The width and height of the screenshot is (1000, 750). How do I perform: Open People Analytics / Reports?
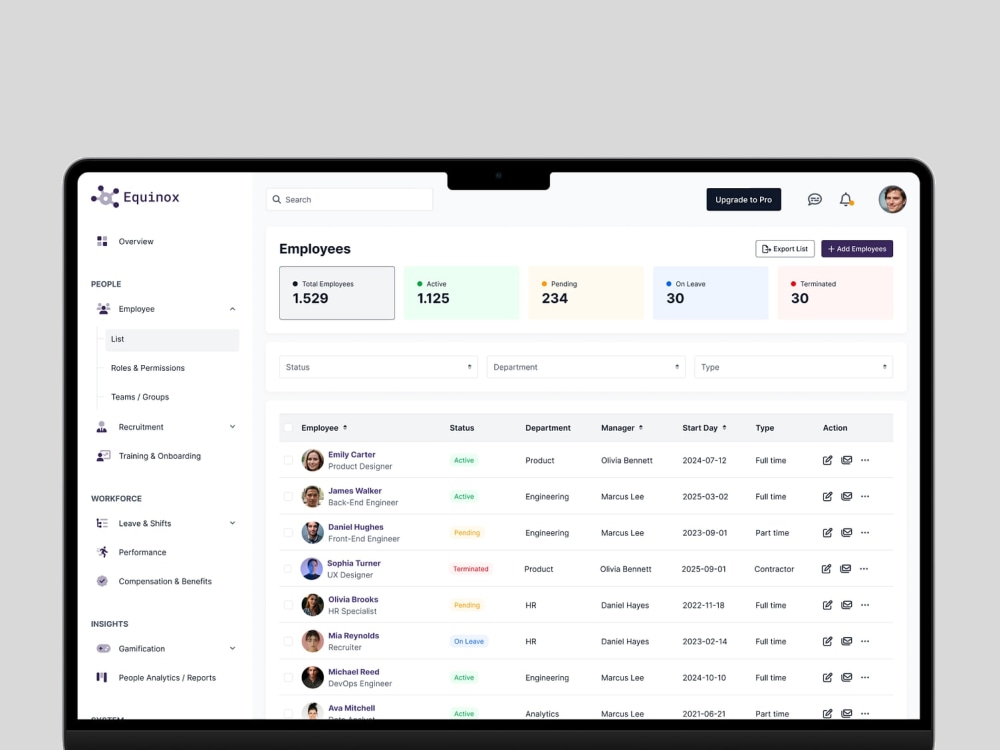point(167,677)
